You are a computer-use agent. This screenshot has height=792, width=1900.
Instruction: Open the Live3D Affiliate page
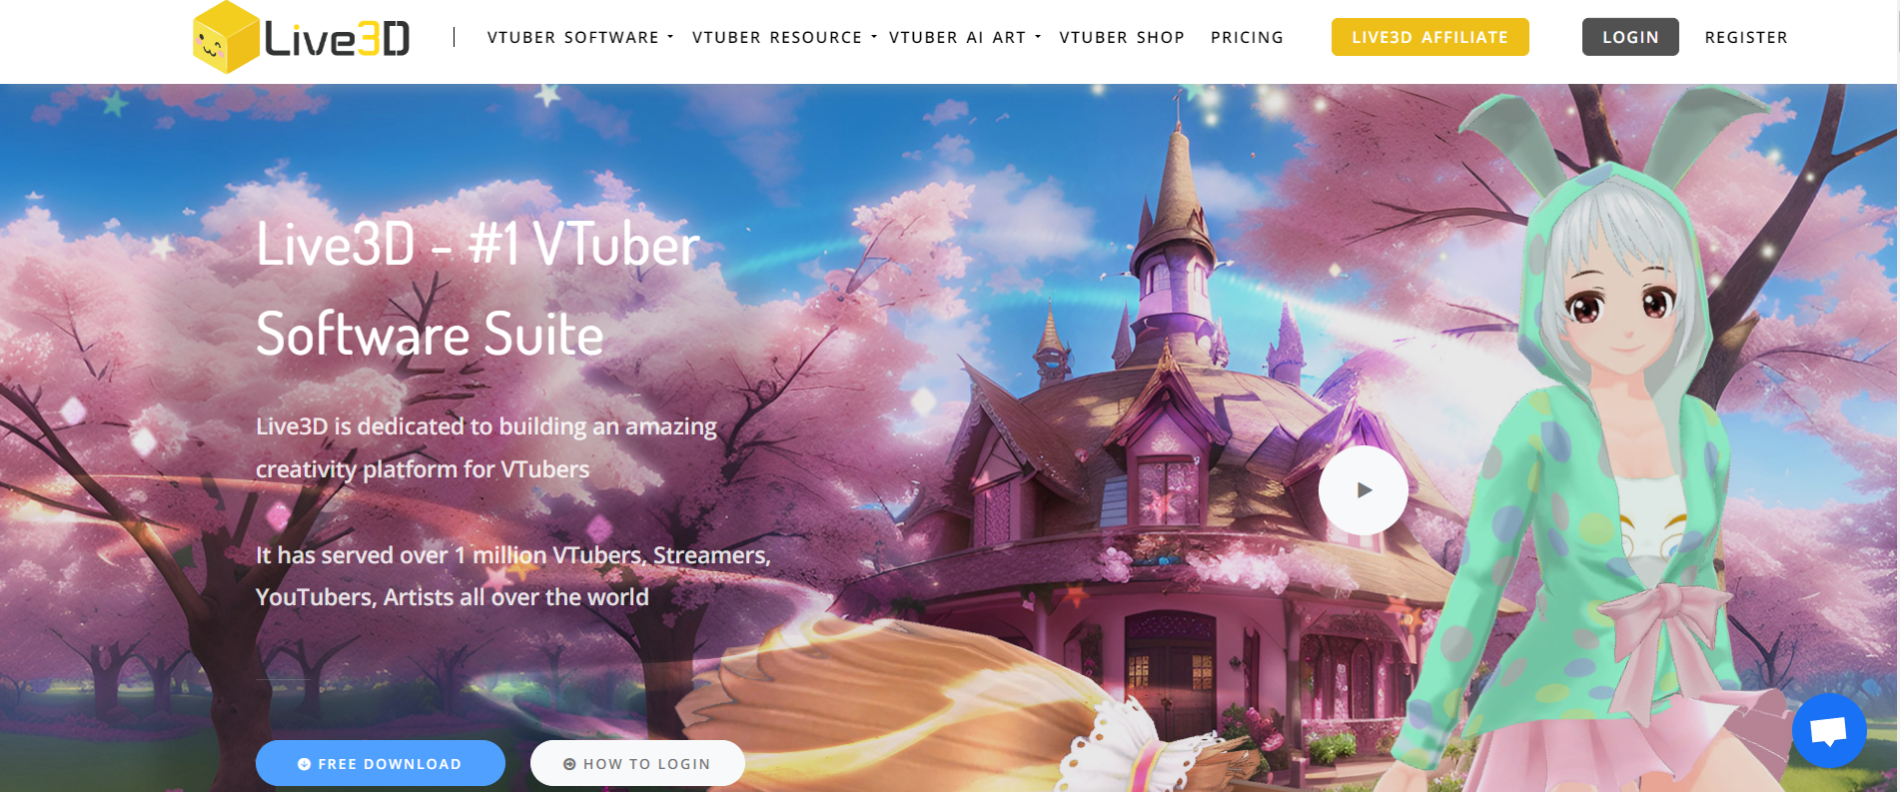(1430, 37)
